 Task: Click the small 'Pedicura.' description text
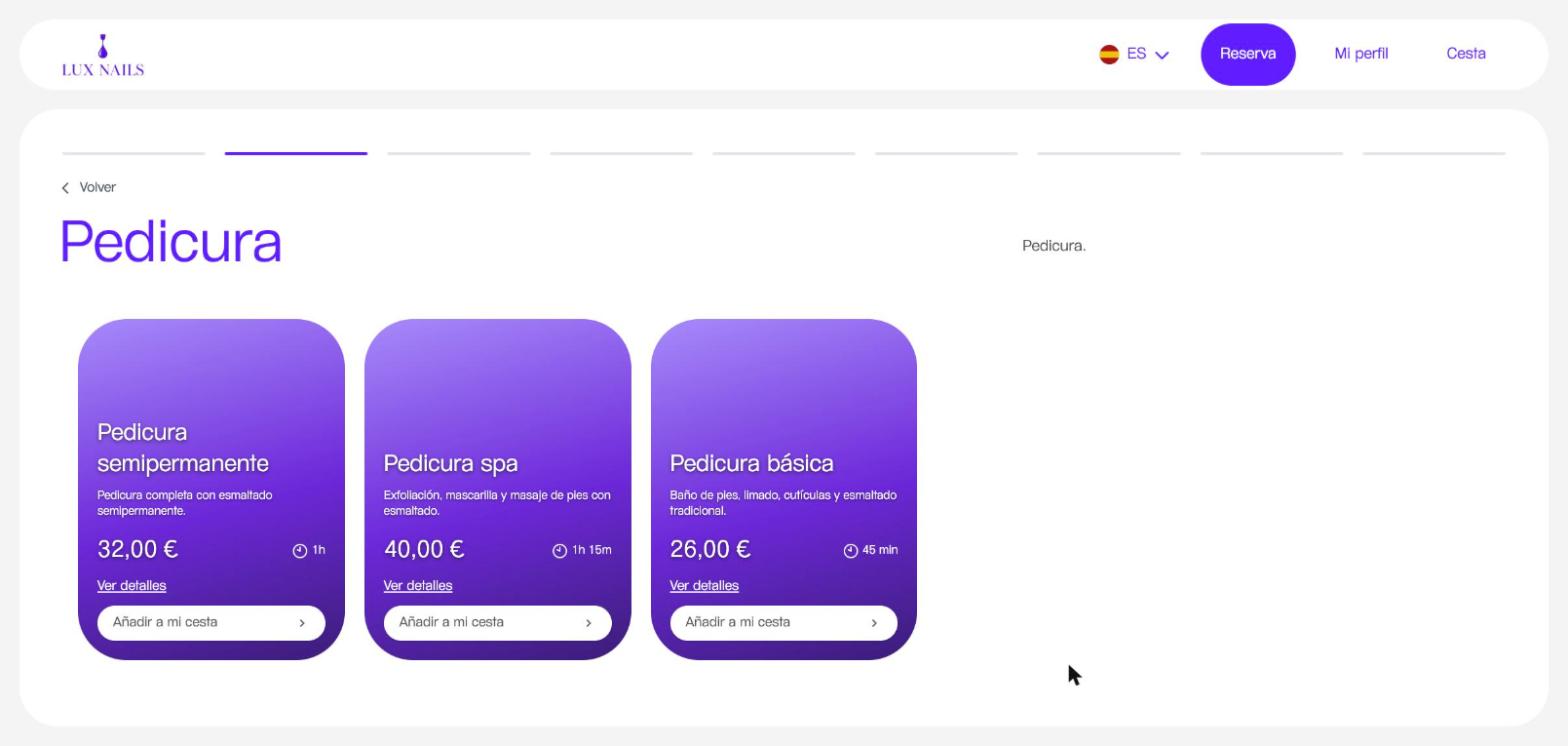(x=1054, y=245)
